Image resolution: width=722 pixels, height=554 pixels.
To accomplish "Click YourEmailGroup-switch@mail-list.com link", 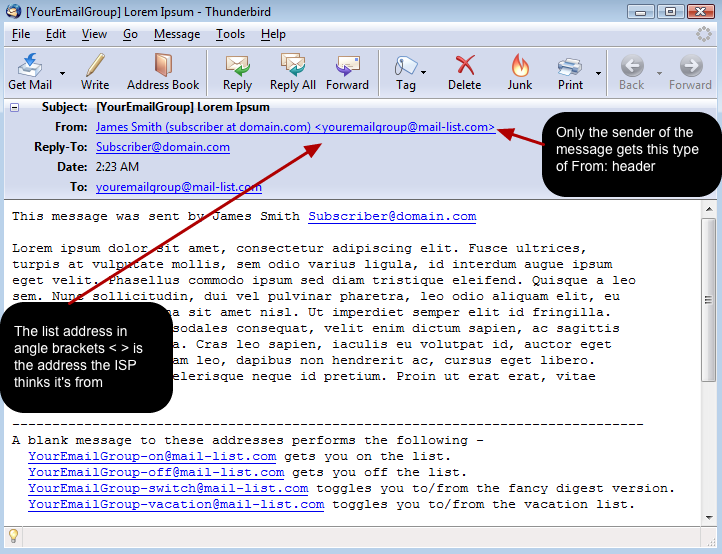I will [x=168, y=489].
